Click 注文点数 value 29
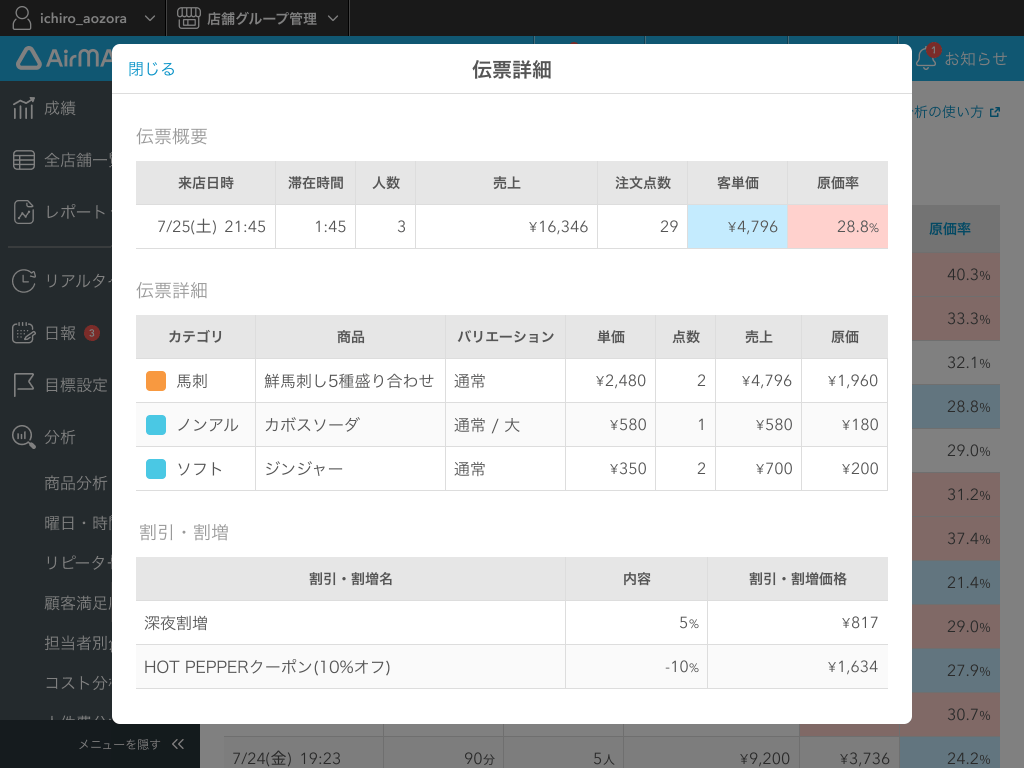Screen dimensions: 1024x768 (669, 227)
